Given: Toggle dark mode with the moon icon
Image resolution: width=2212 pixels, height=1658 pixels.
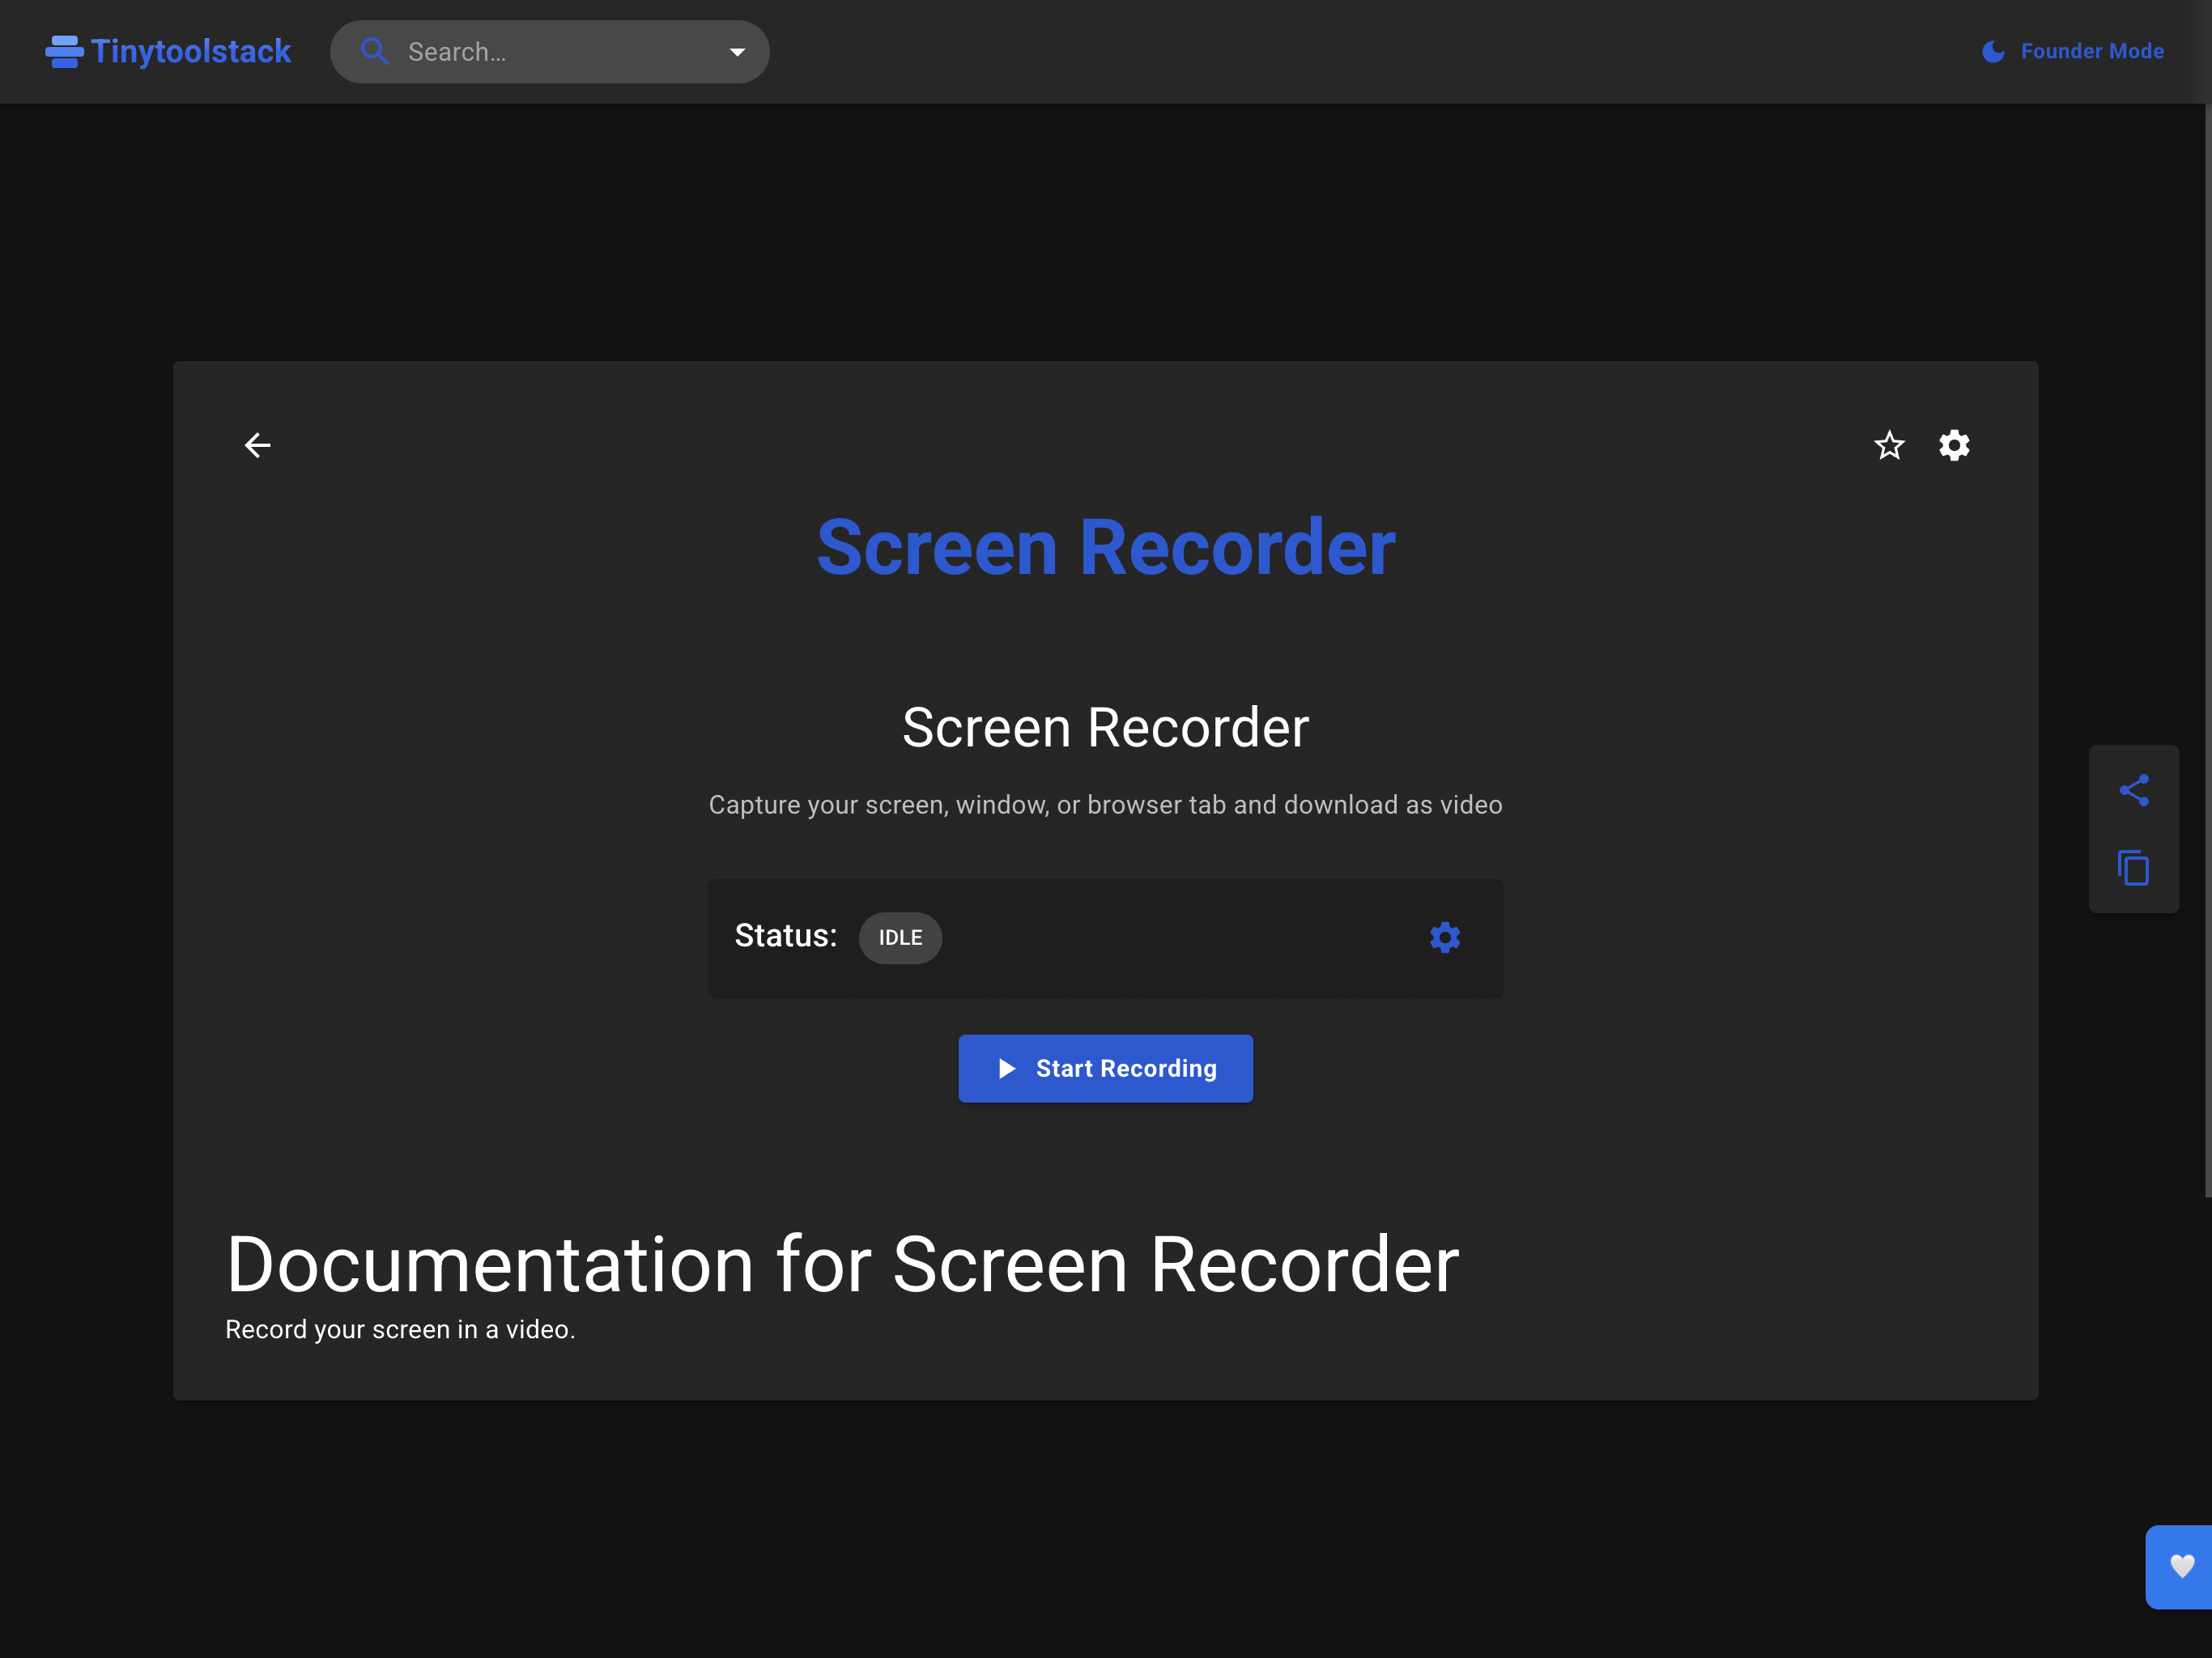Looking at the screenshot, I should coord(1992,52).
